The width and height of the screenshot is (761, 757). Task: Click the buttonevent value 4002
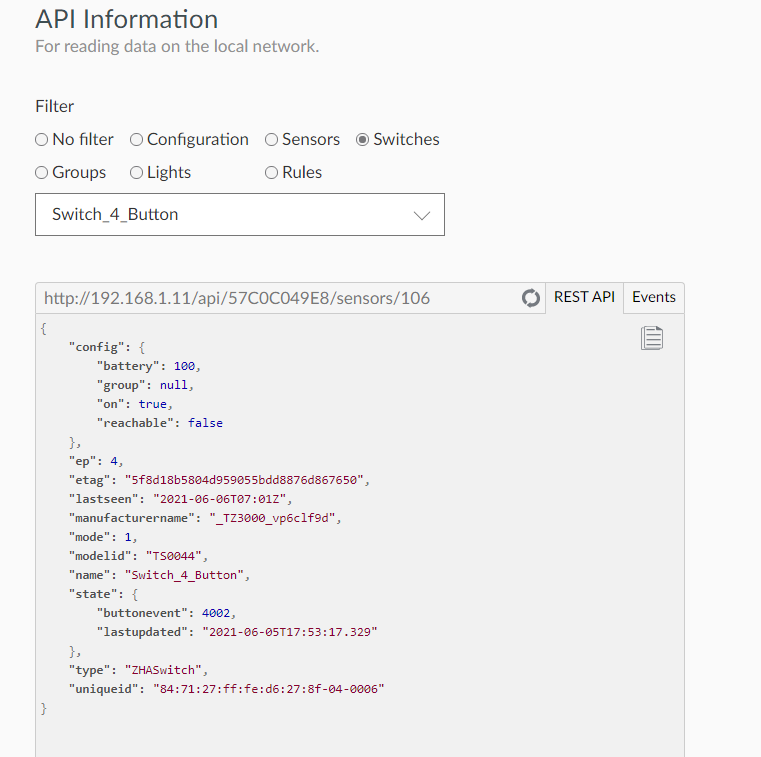(216, 613)
